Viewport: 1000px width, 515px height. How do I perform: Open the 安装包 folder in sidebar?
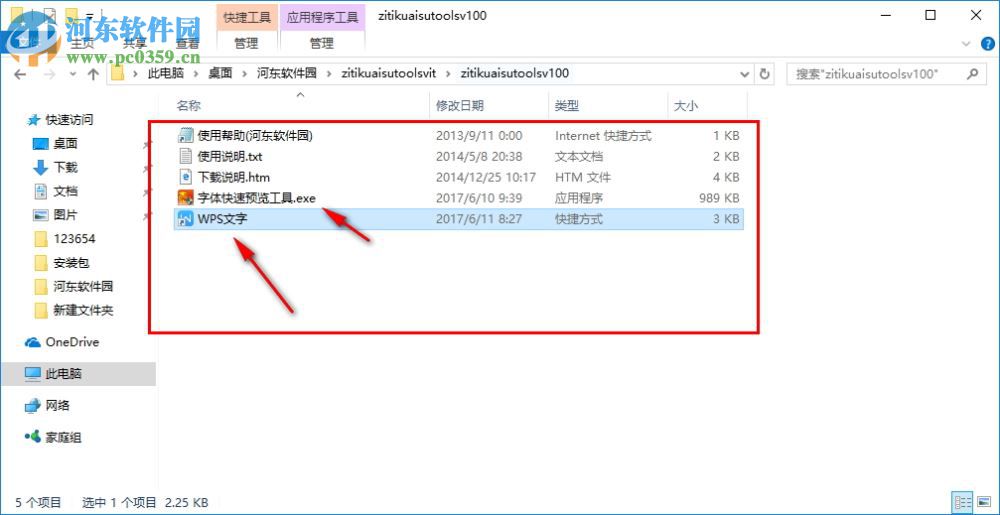click(71, 263)
